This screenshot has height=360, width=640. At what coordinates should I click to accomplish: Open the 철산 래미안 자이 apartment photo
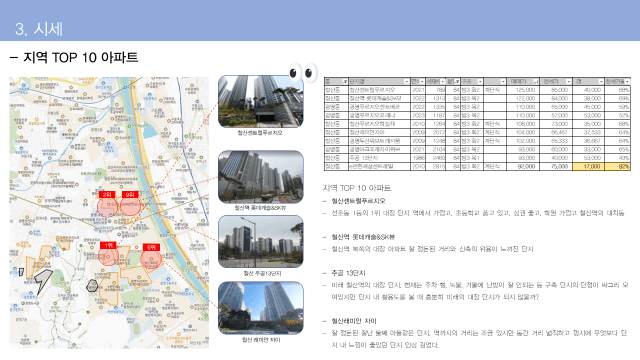[x=261, y=308]
